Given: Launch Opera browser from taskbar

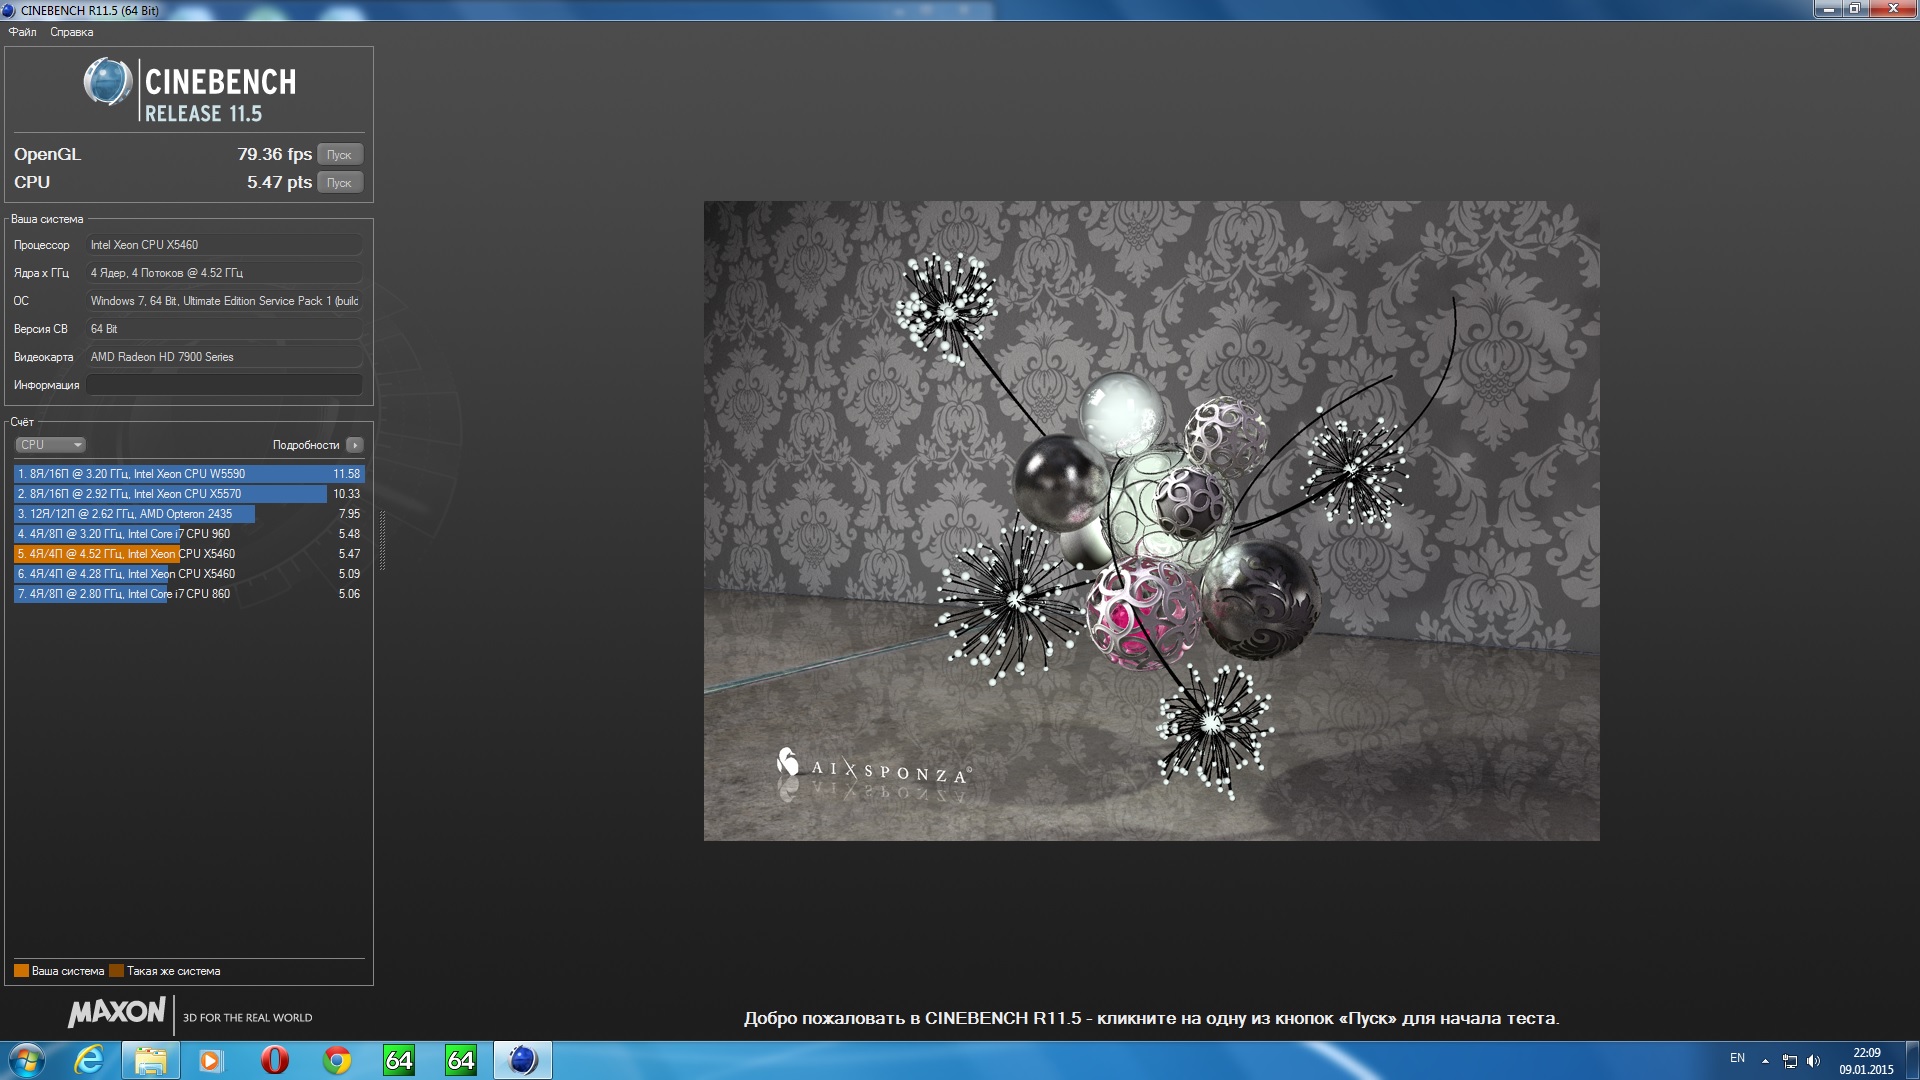Looking at the screenshot, I should (274, 1060).
